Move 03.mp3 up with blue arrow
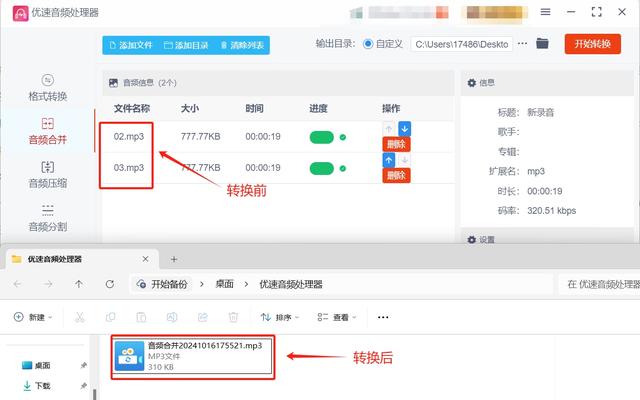The height and width of the screenshot is (400, 640). point(389,160)
